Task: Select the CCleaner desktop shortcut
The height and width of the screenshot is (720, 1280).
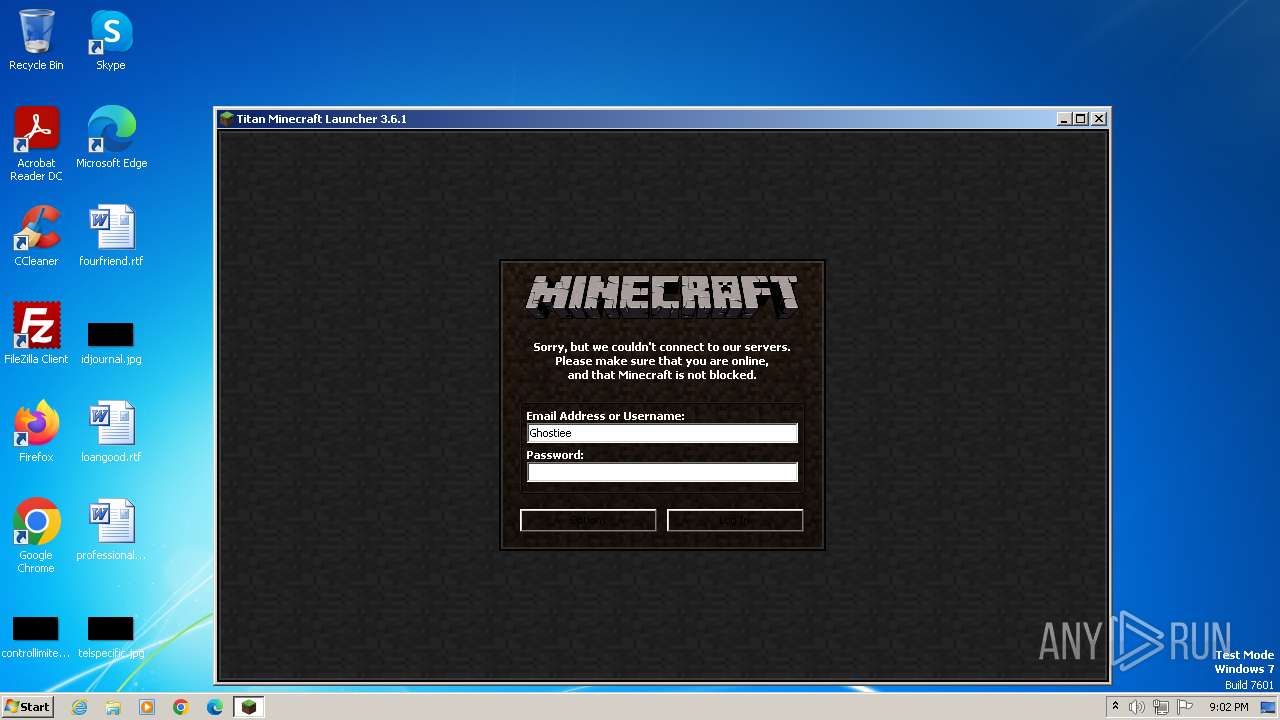Action: [x=36, y=236]
